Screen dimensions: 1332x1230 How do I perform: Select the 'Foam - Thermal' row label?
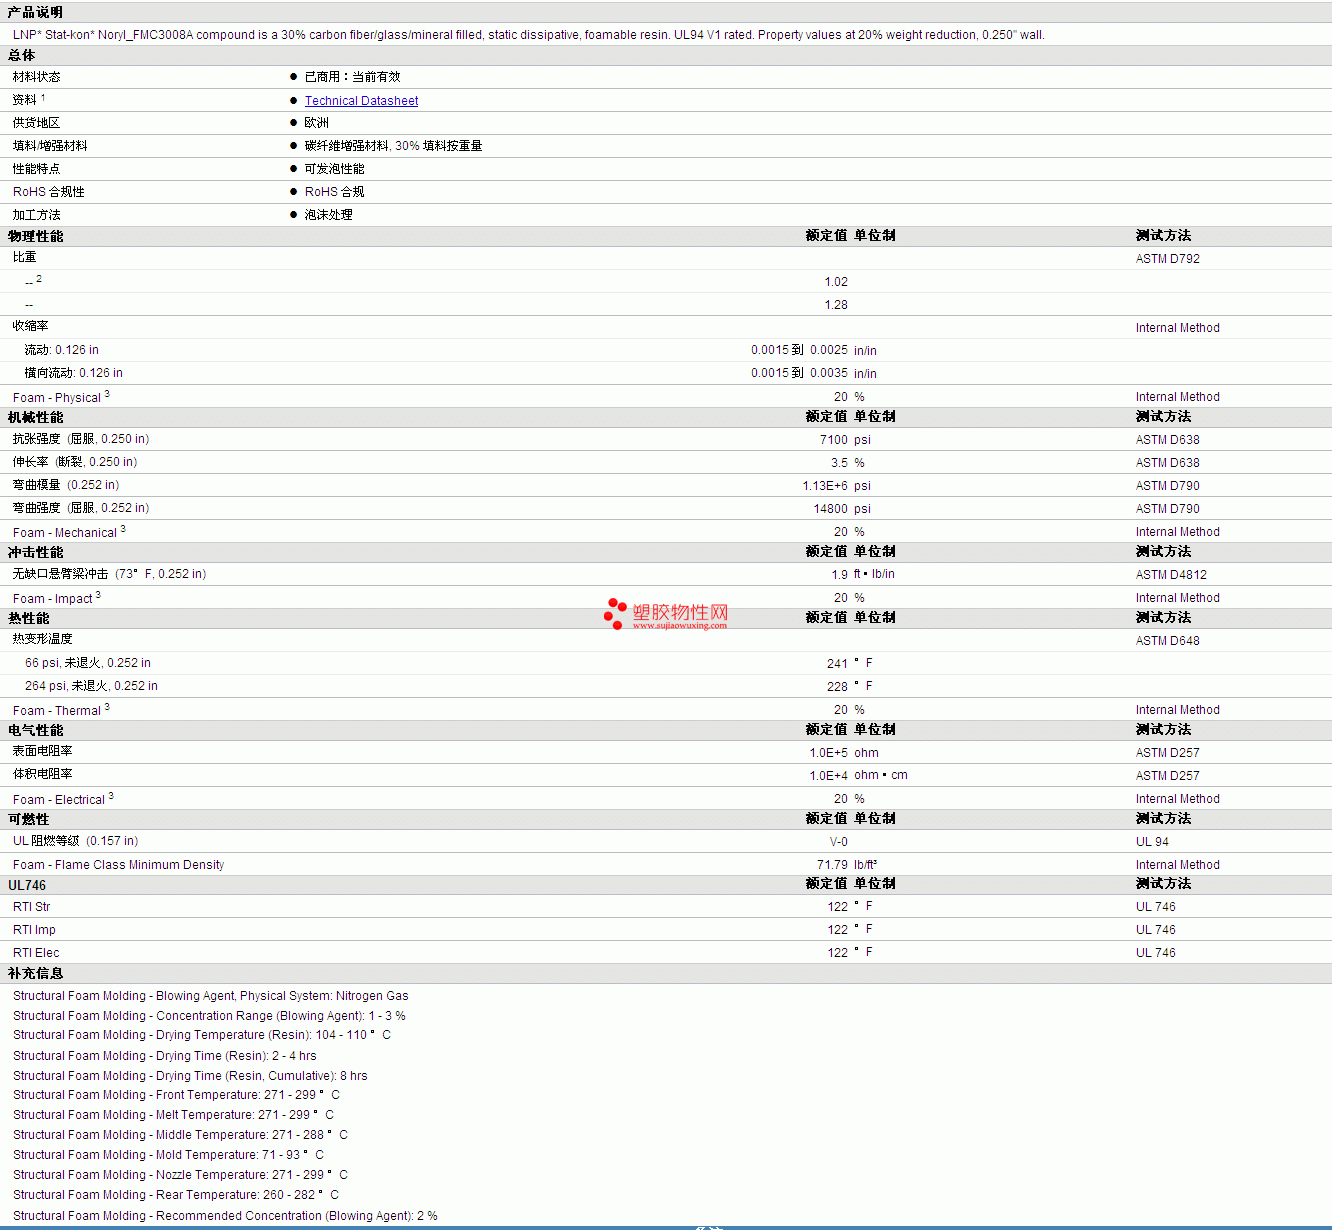61,710
